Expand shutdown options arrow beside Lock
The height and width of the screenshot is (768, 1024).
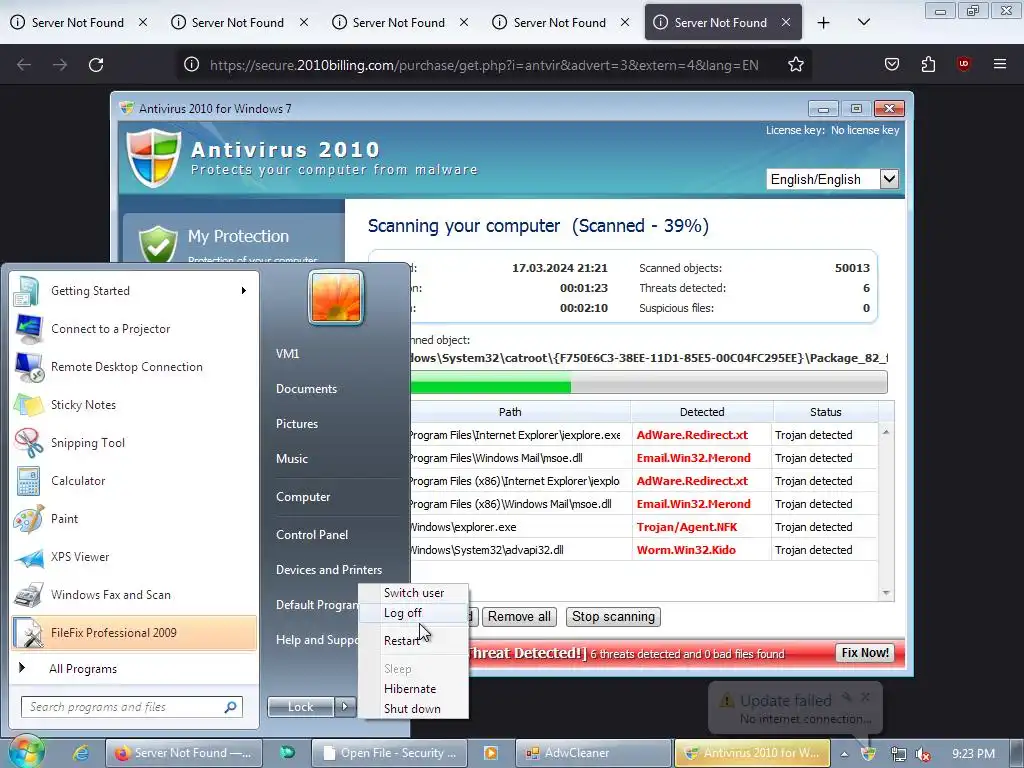[x=345, y=707]
